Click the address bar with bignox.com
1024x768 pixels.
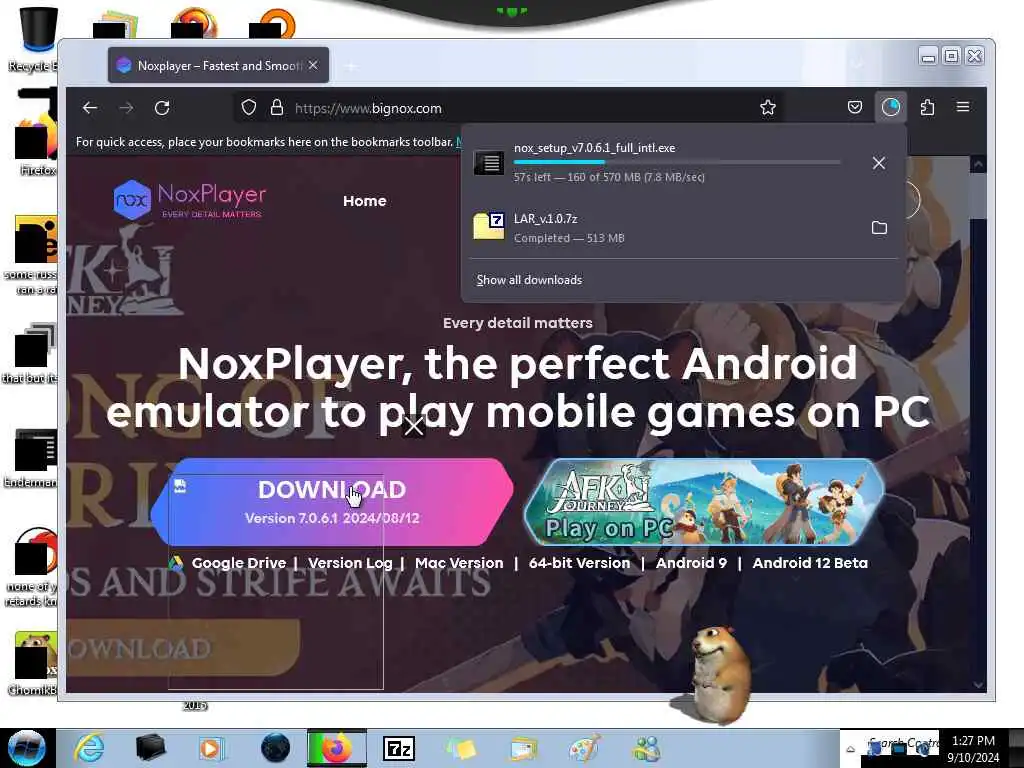click(x=509, y=108)
